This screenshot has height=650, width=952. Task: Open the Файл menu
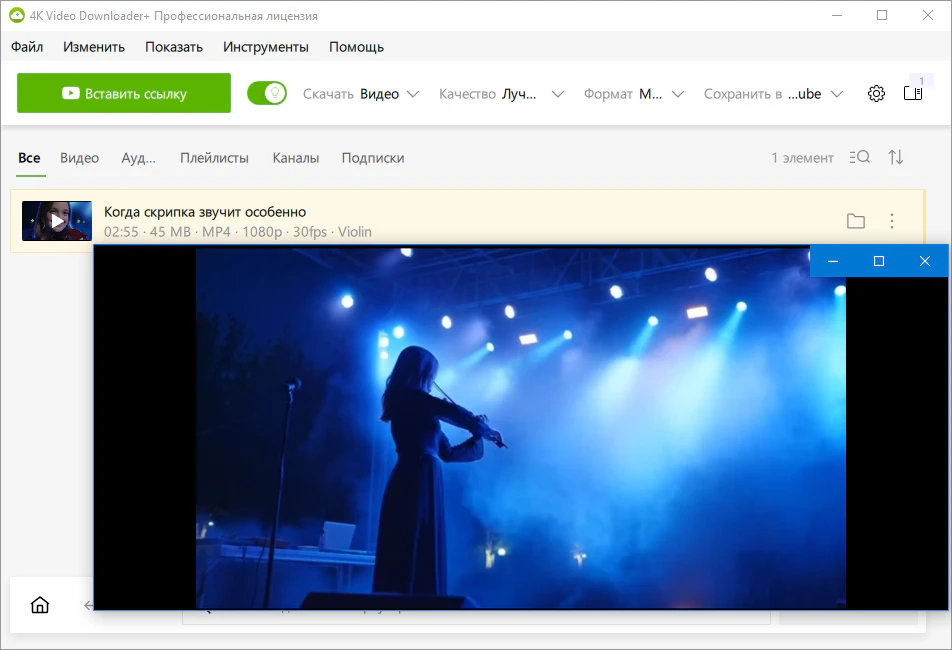click(x=27, y=47)
